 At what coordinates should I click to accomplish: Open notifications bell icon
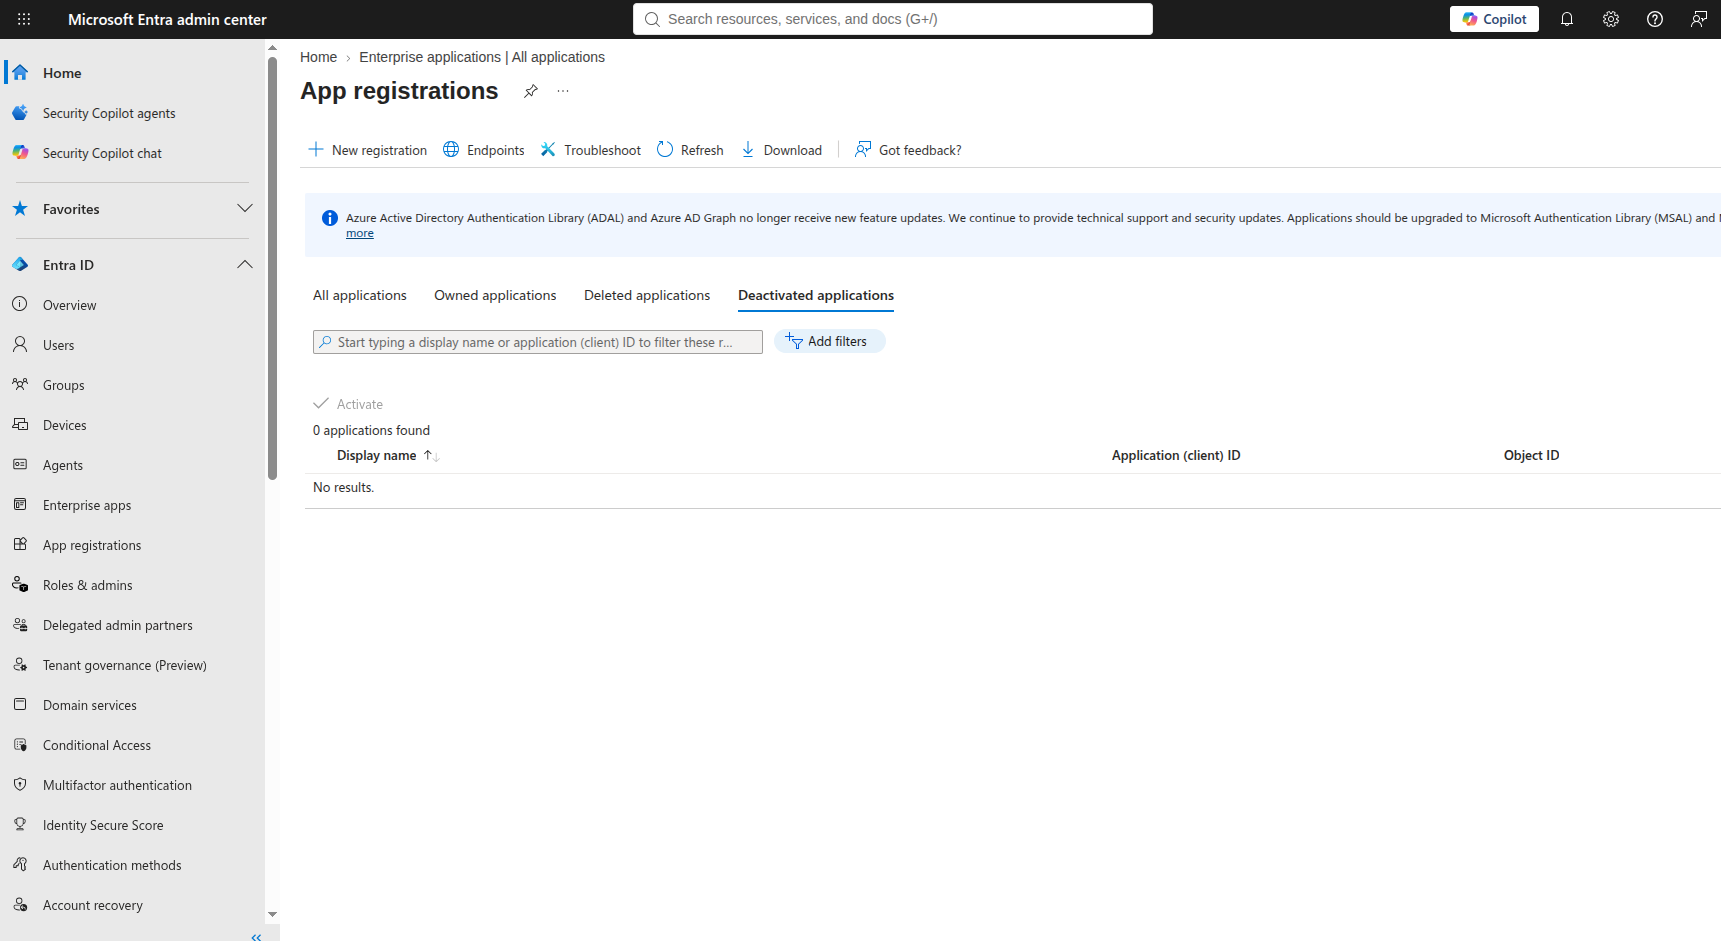pyautogui.click(x=1567, y=19)
